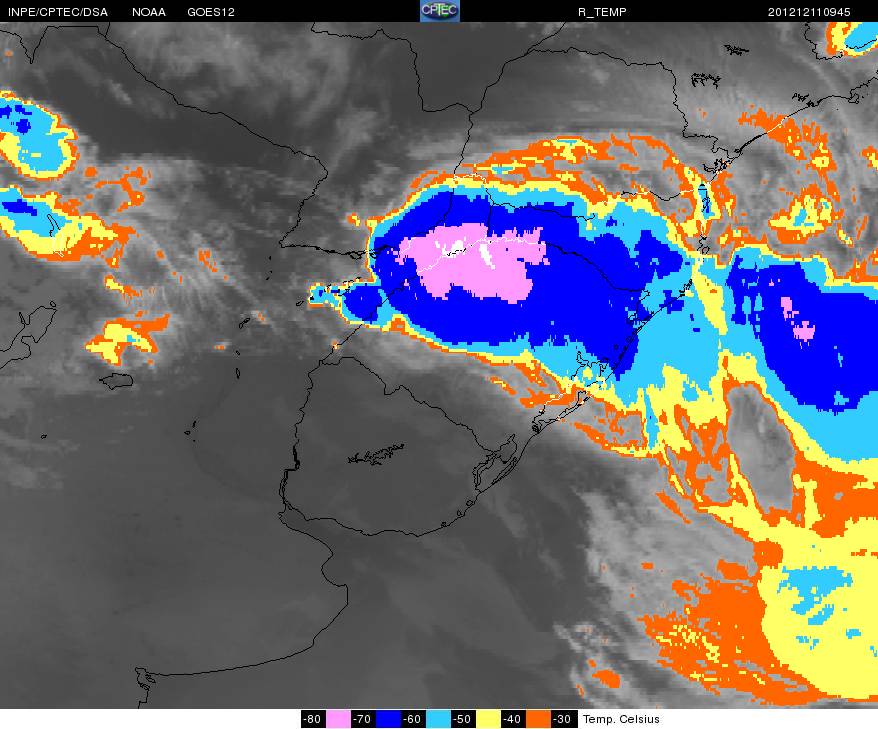The image size is (878, 729).
Task: Click the Temp. Celsius legend label
Action: tap(621, 719)
